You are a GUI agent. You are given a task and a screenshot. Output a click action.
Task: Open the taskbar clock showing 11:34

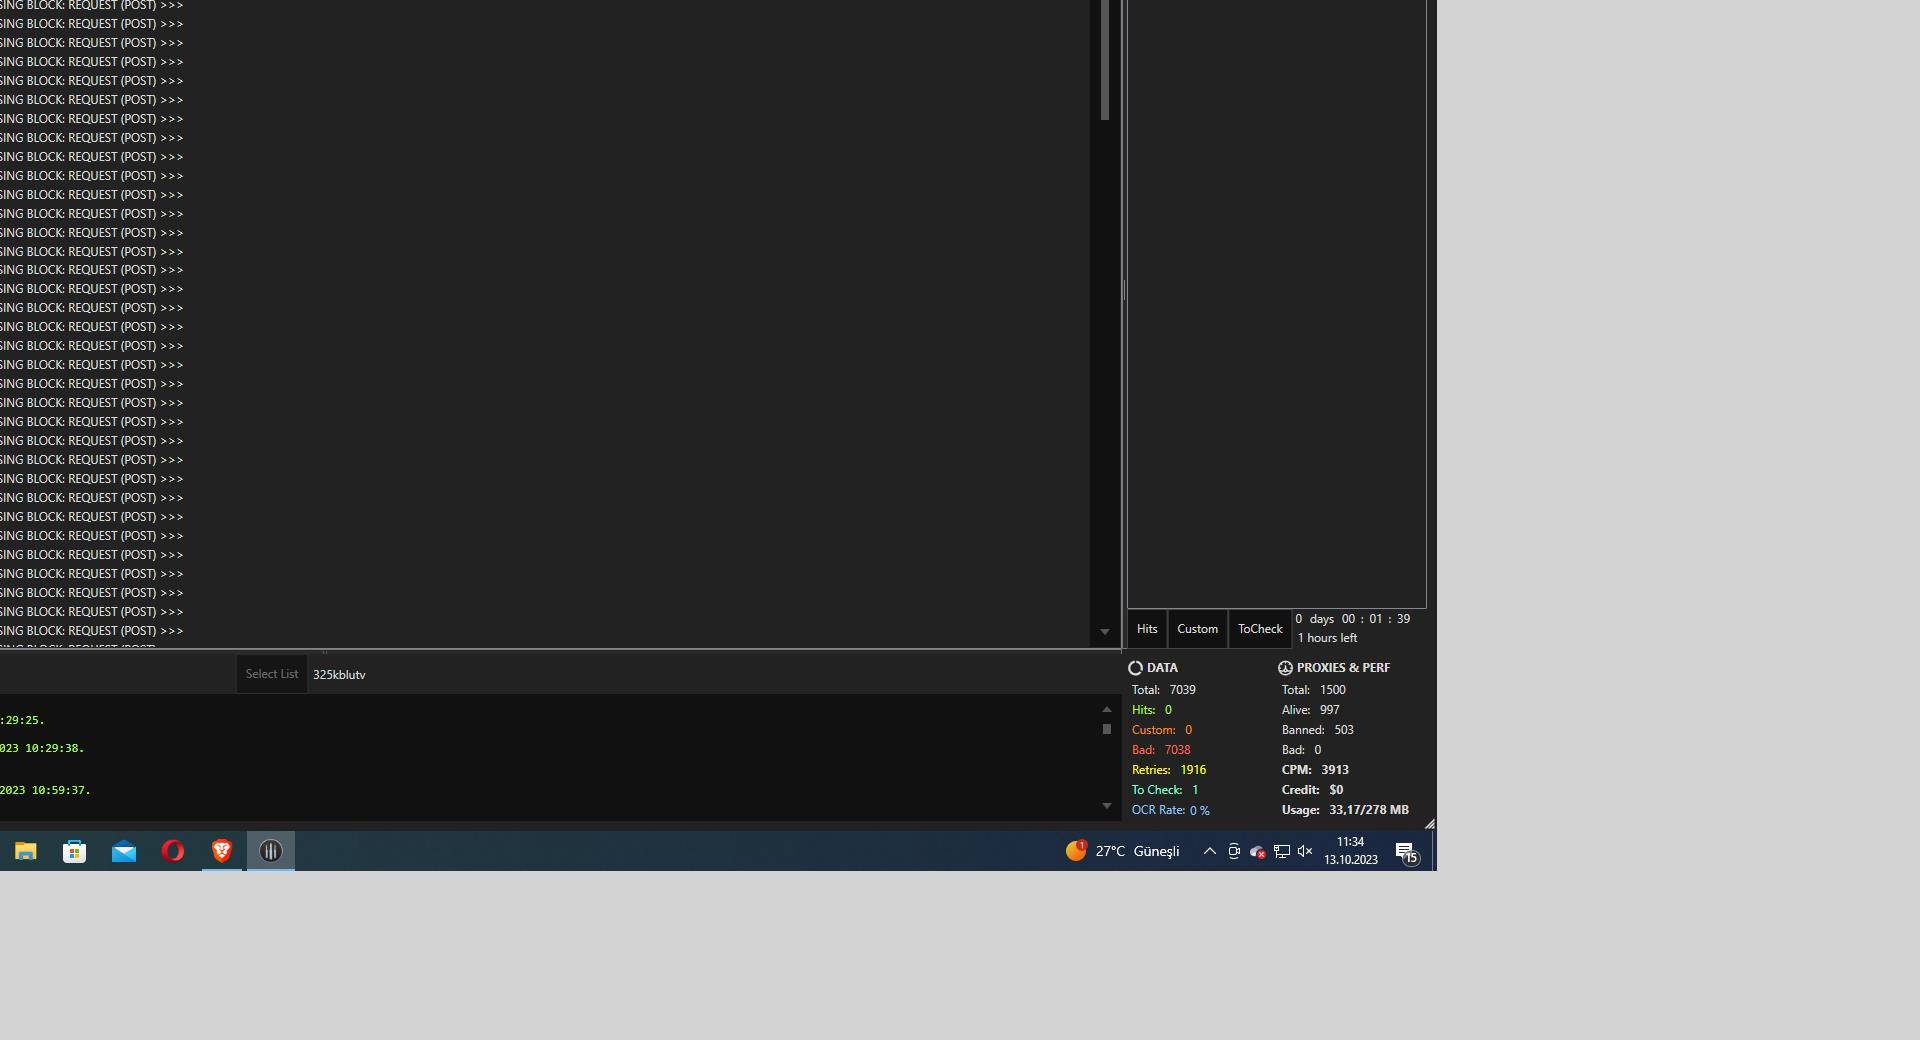pos(1350,851)
